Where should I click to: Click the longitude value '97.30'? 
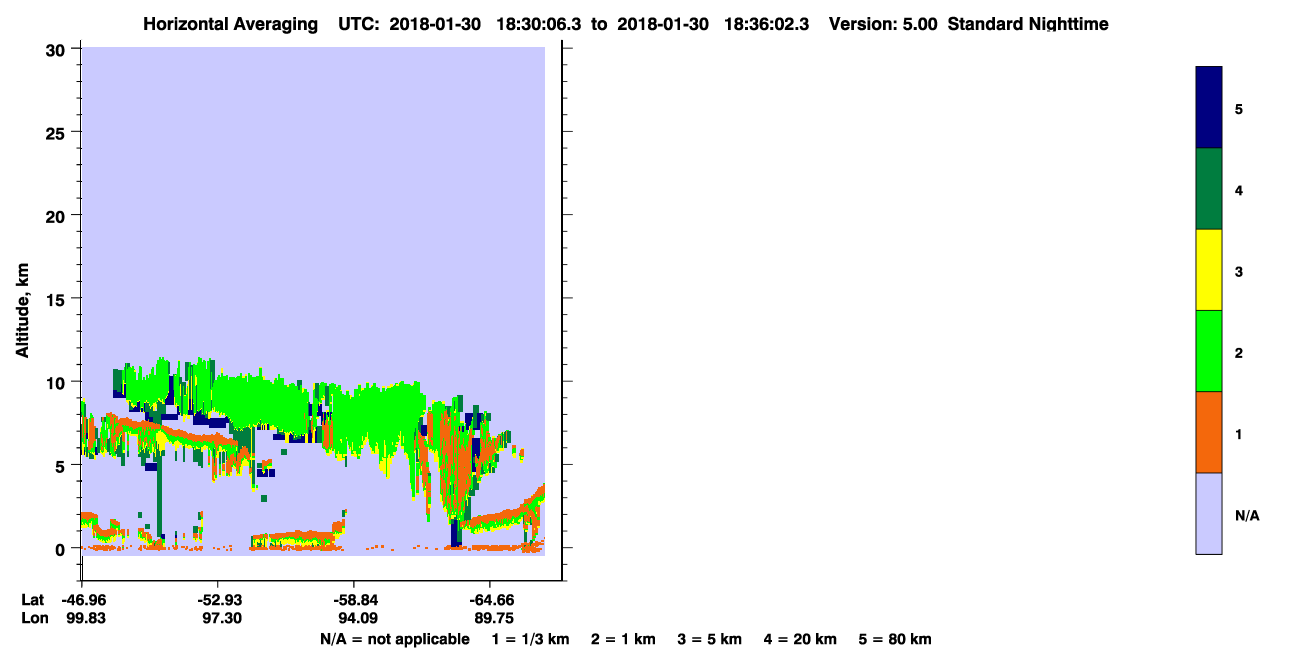tap(220, 618)
